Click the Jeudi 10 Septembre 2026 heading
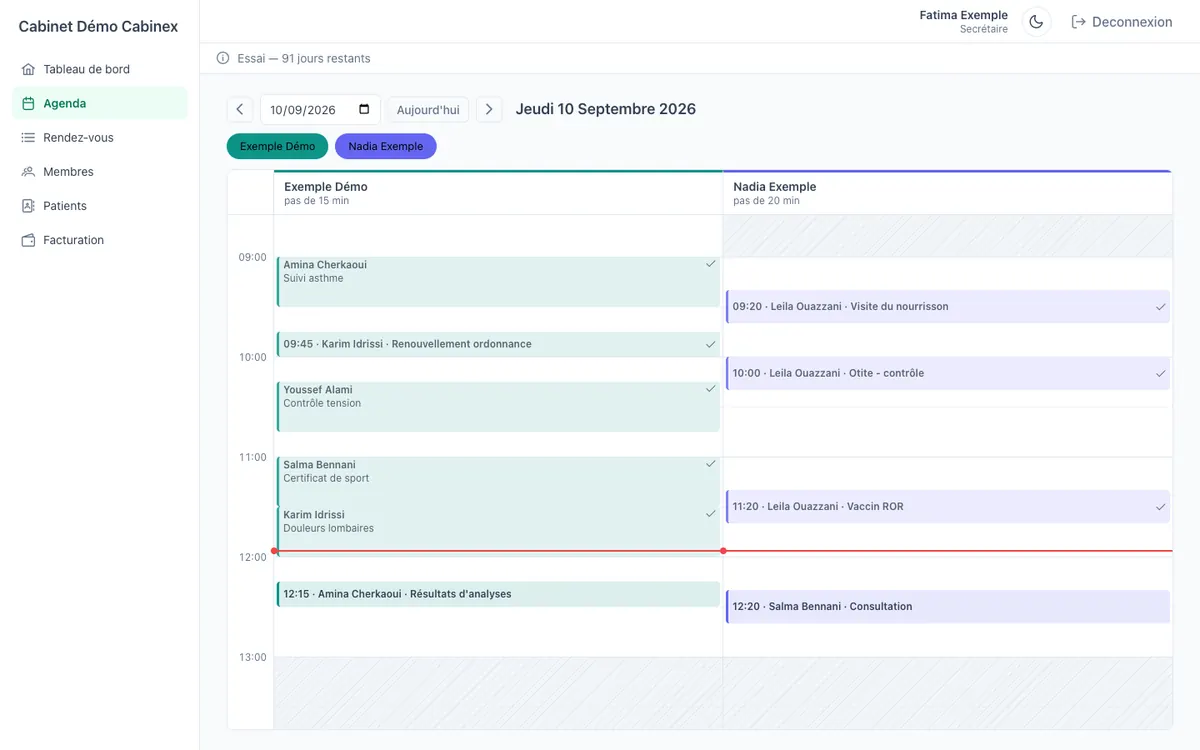Image resolution: width=1200 pixels, height=750 pixels. pos(606,109)
